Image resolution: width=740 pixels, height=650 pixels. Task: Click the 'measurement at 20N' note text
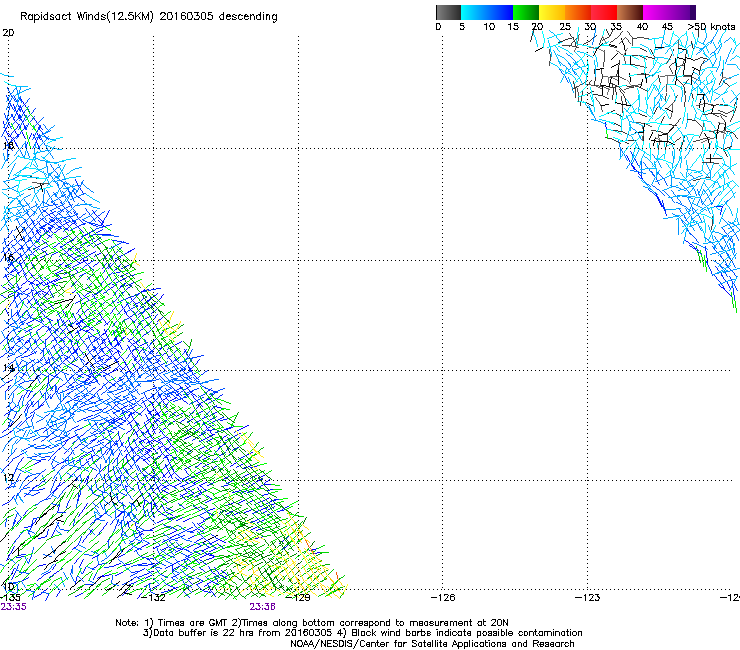[461, 623]
